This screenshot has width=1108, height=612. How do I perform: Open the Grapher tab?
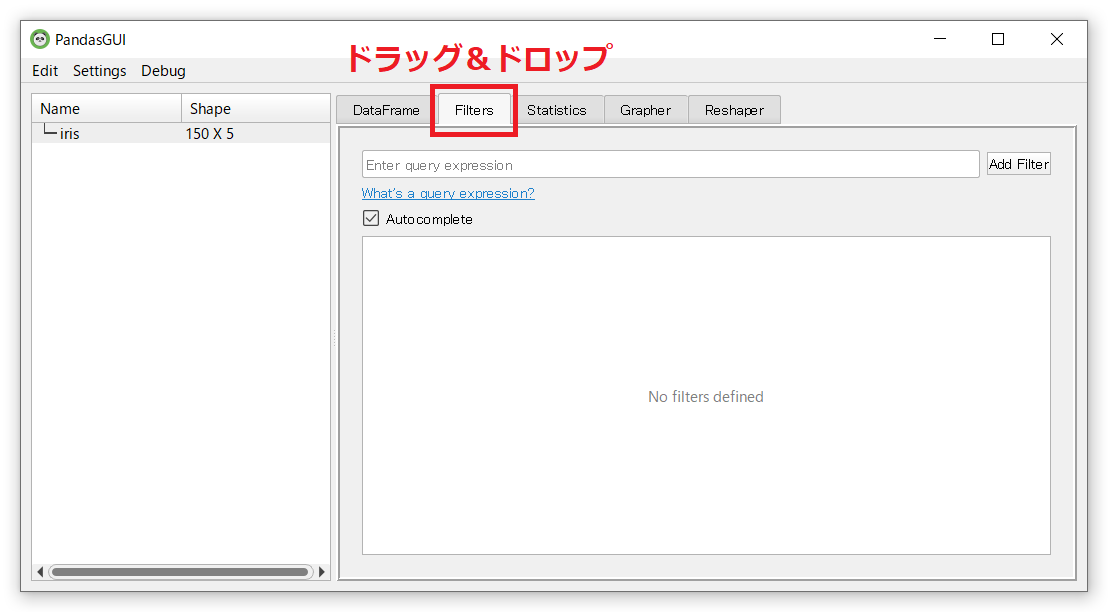[x=645, y=110]
